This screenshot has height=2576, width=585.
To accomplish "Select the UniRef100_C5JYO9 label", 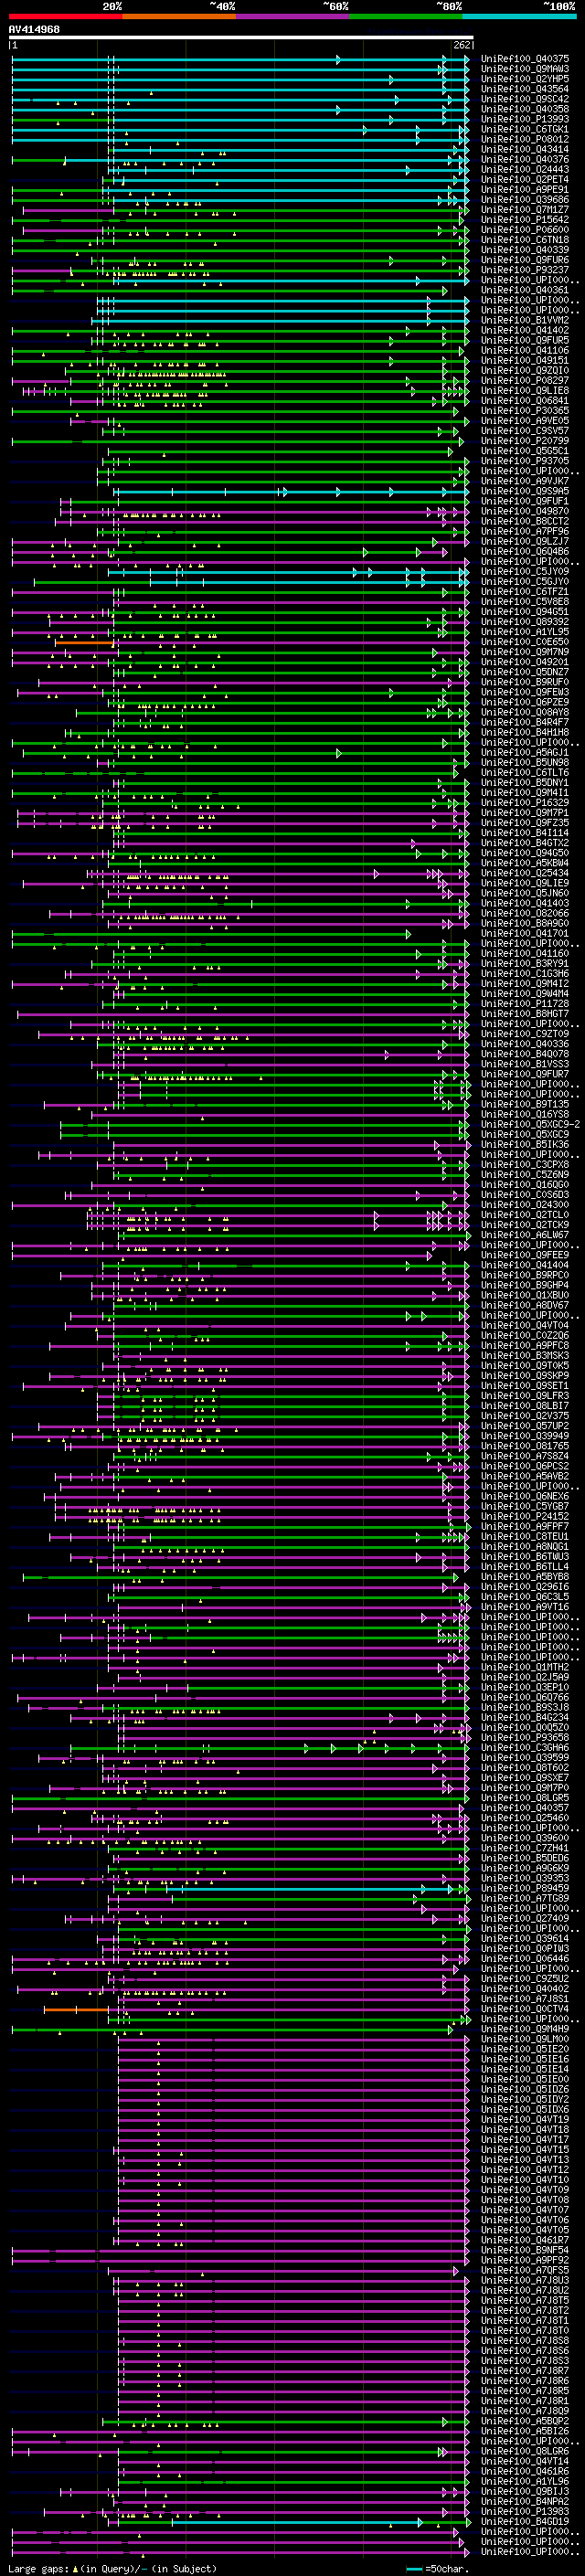I will point(525,572).
